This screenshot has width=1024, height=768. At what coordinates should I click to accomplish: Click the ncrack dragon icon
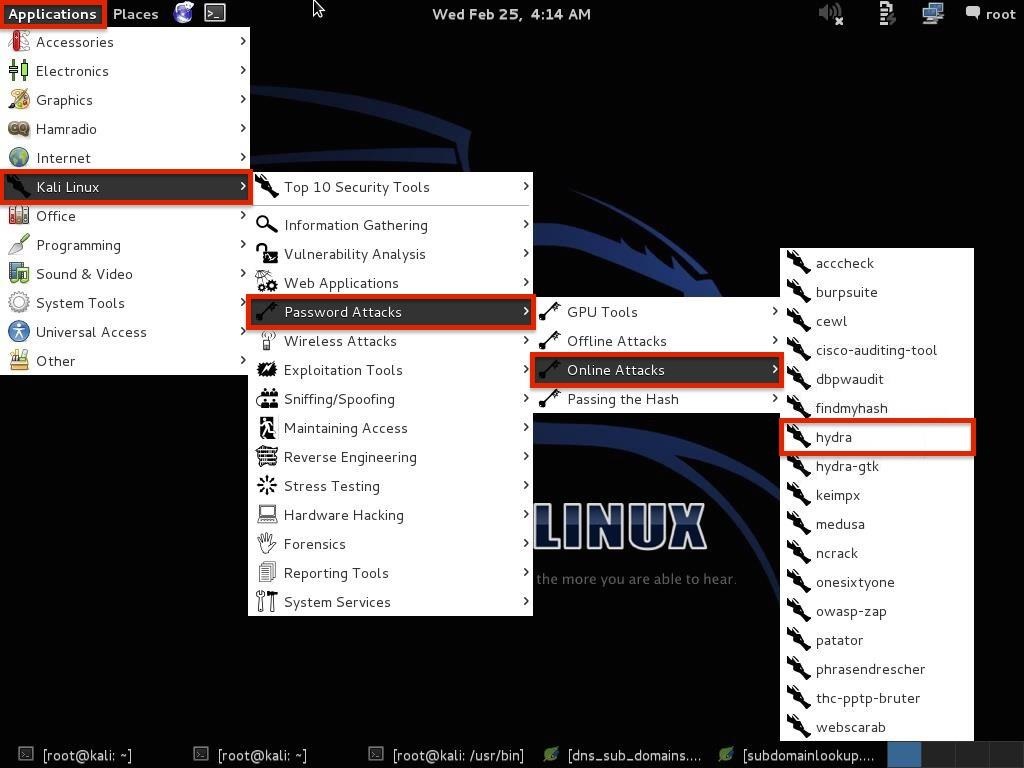click(x=798, y=553)
